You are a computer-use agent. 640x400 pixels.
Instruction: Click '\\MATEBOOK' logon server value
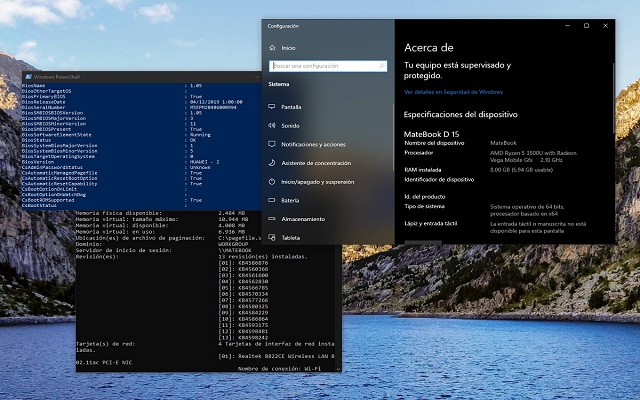click(235, 250)
